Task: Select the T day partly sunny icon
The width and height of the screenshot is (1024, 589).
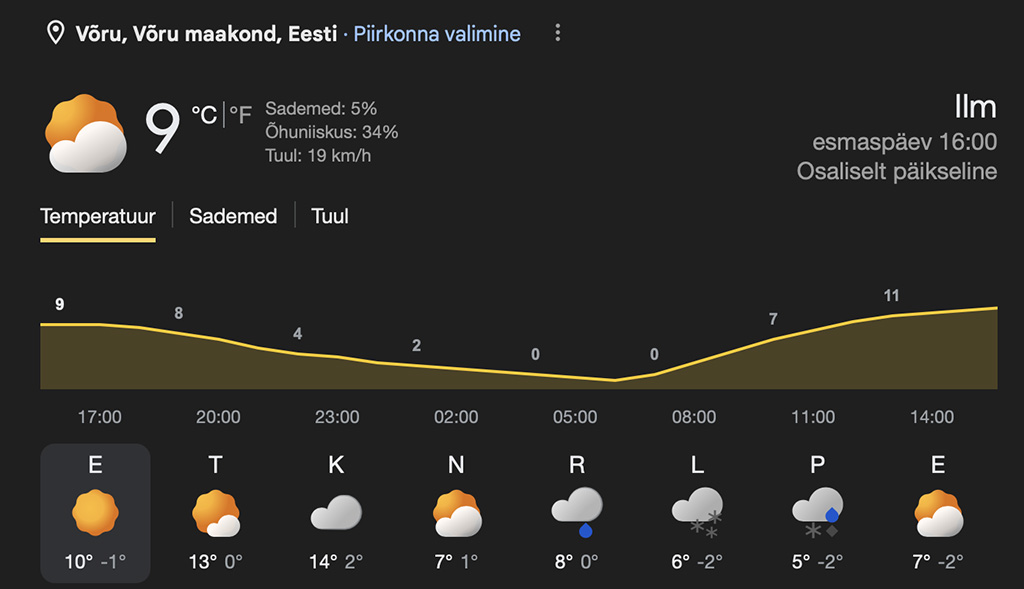Action: click(x=215, y=513)
